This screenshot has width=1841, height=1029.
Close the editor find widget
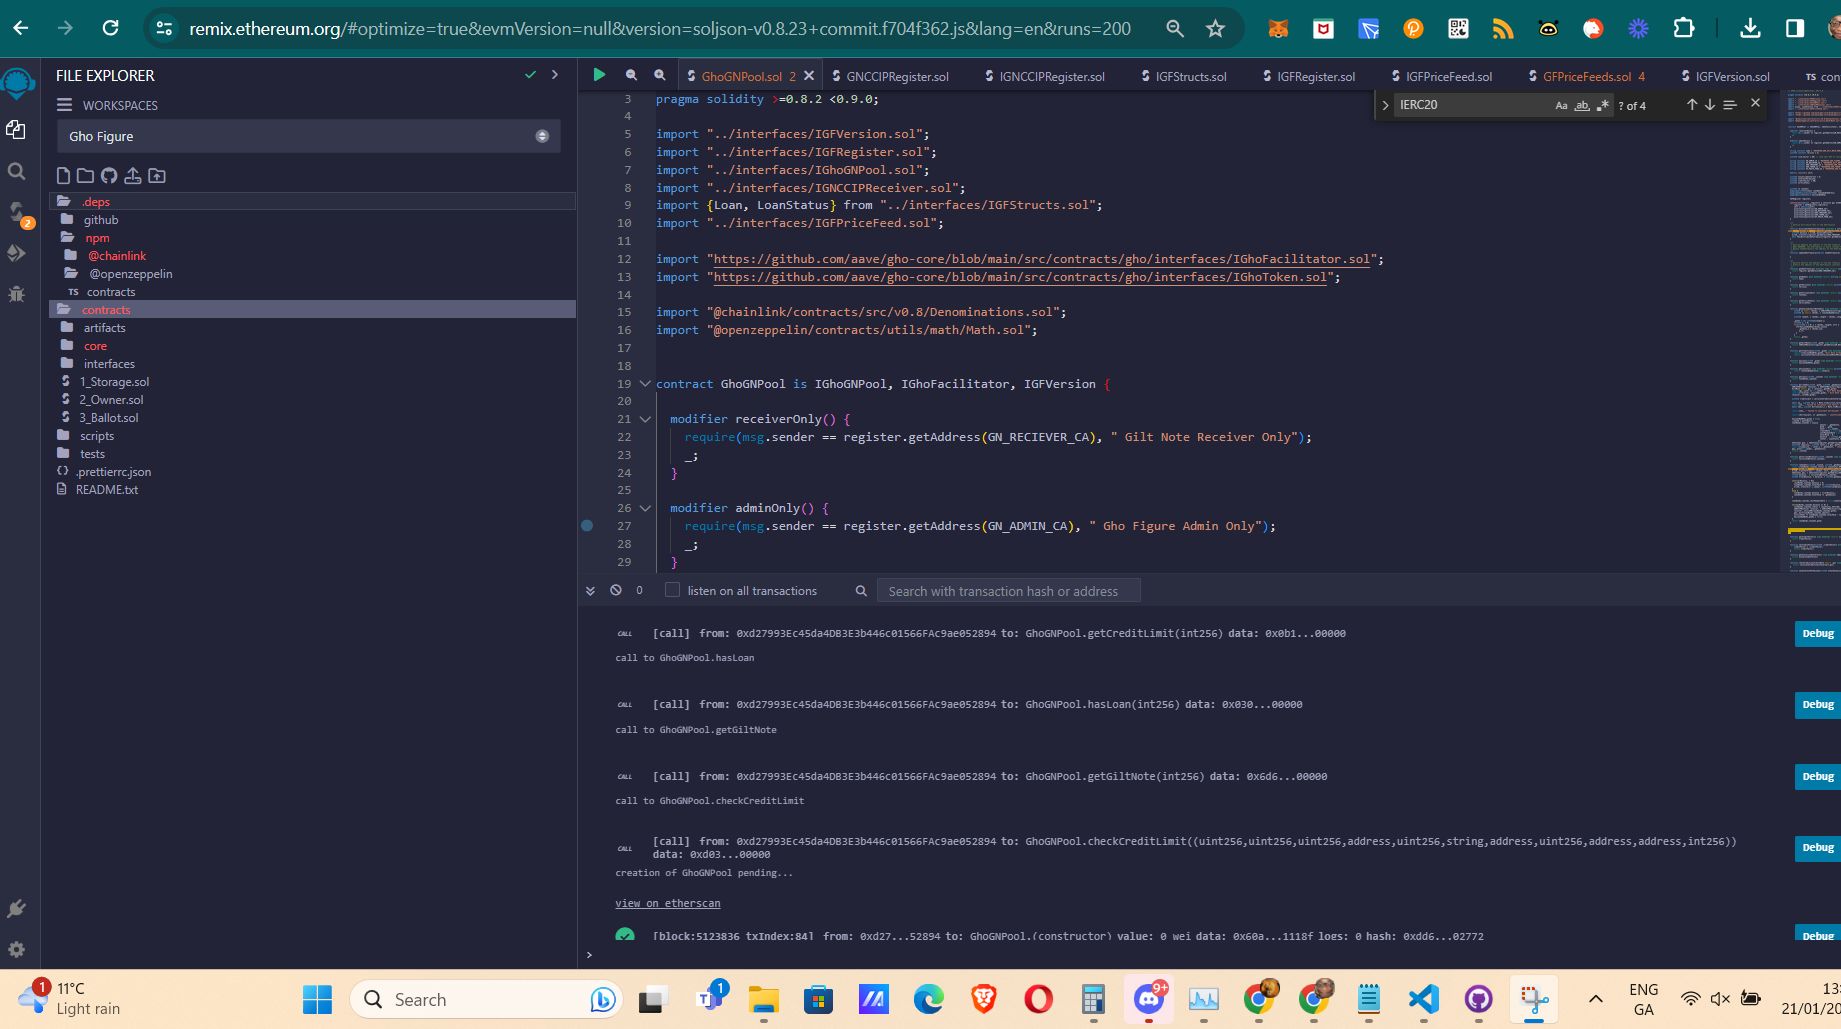click(x=1755, y=103)
